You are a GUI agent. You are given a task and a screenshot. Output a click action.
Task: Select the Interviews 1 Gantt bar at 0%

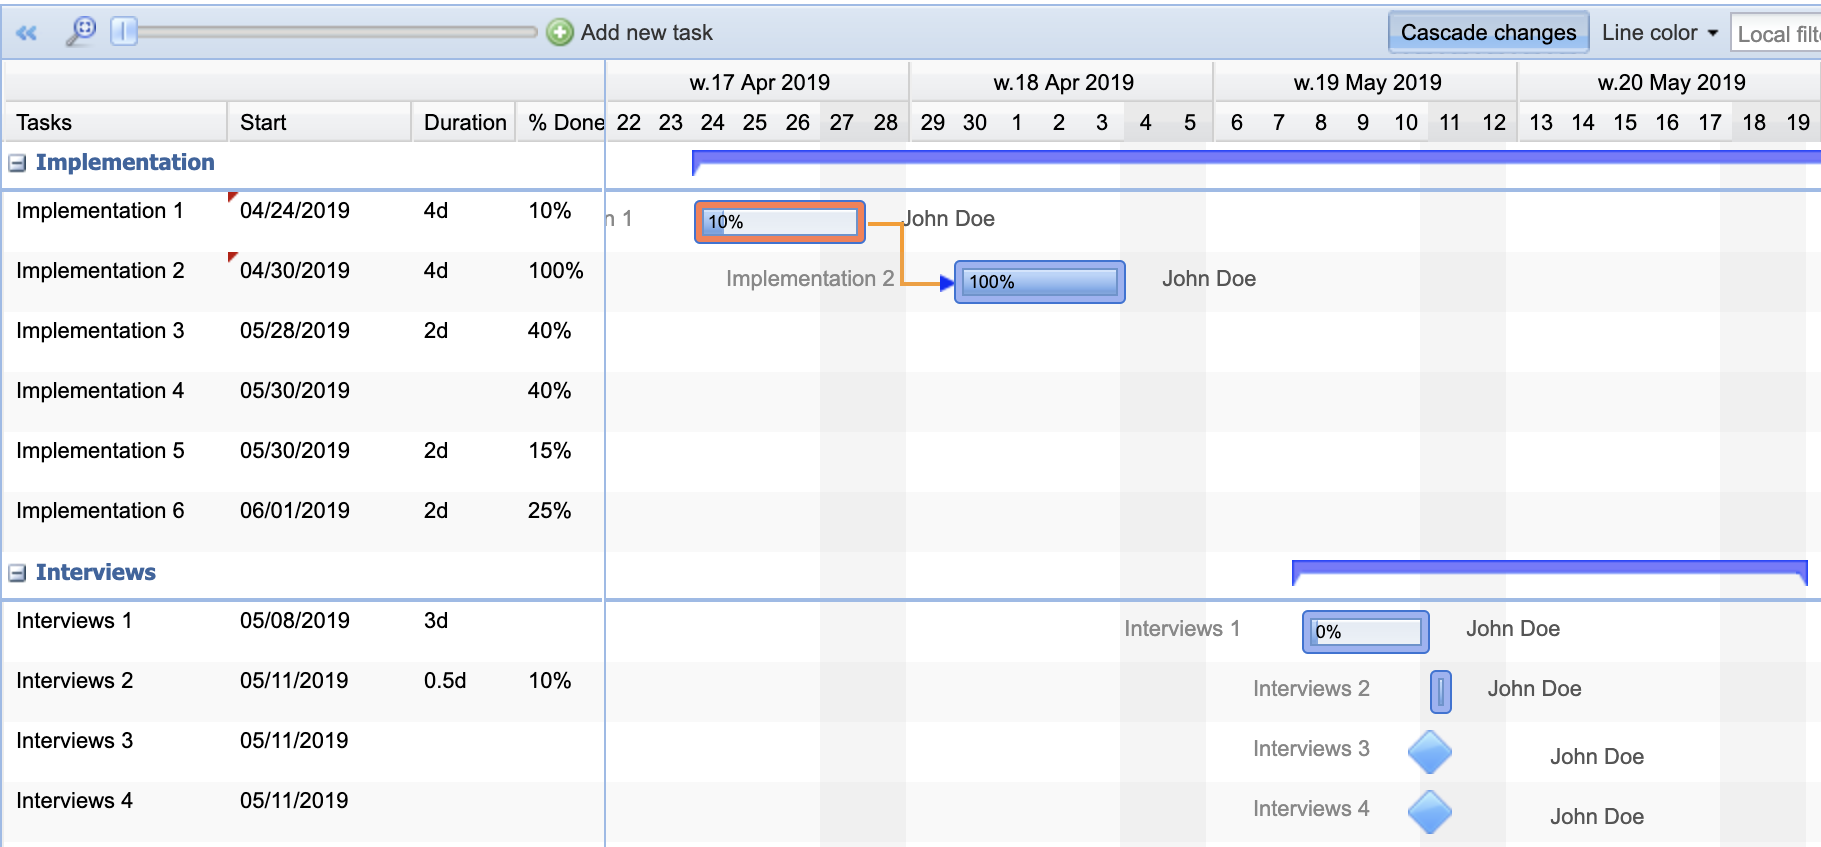tap(1366, 632)
